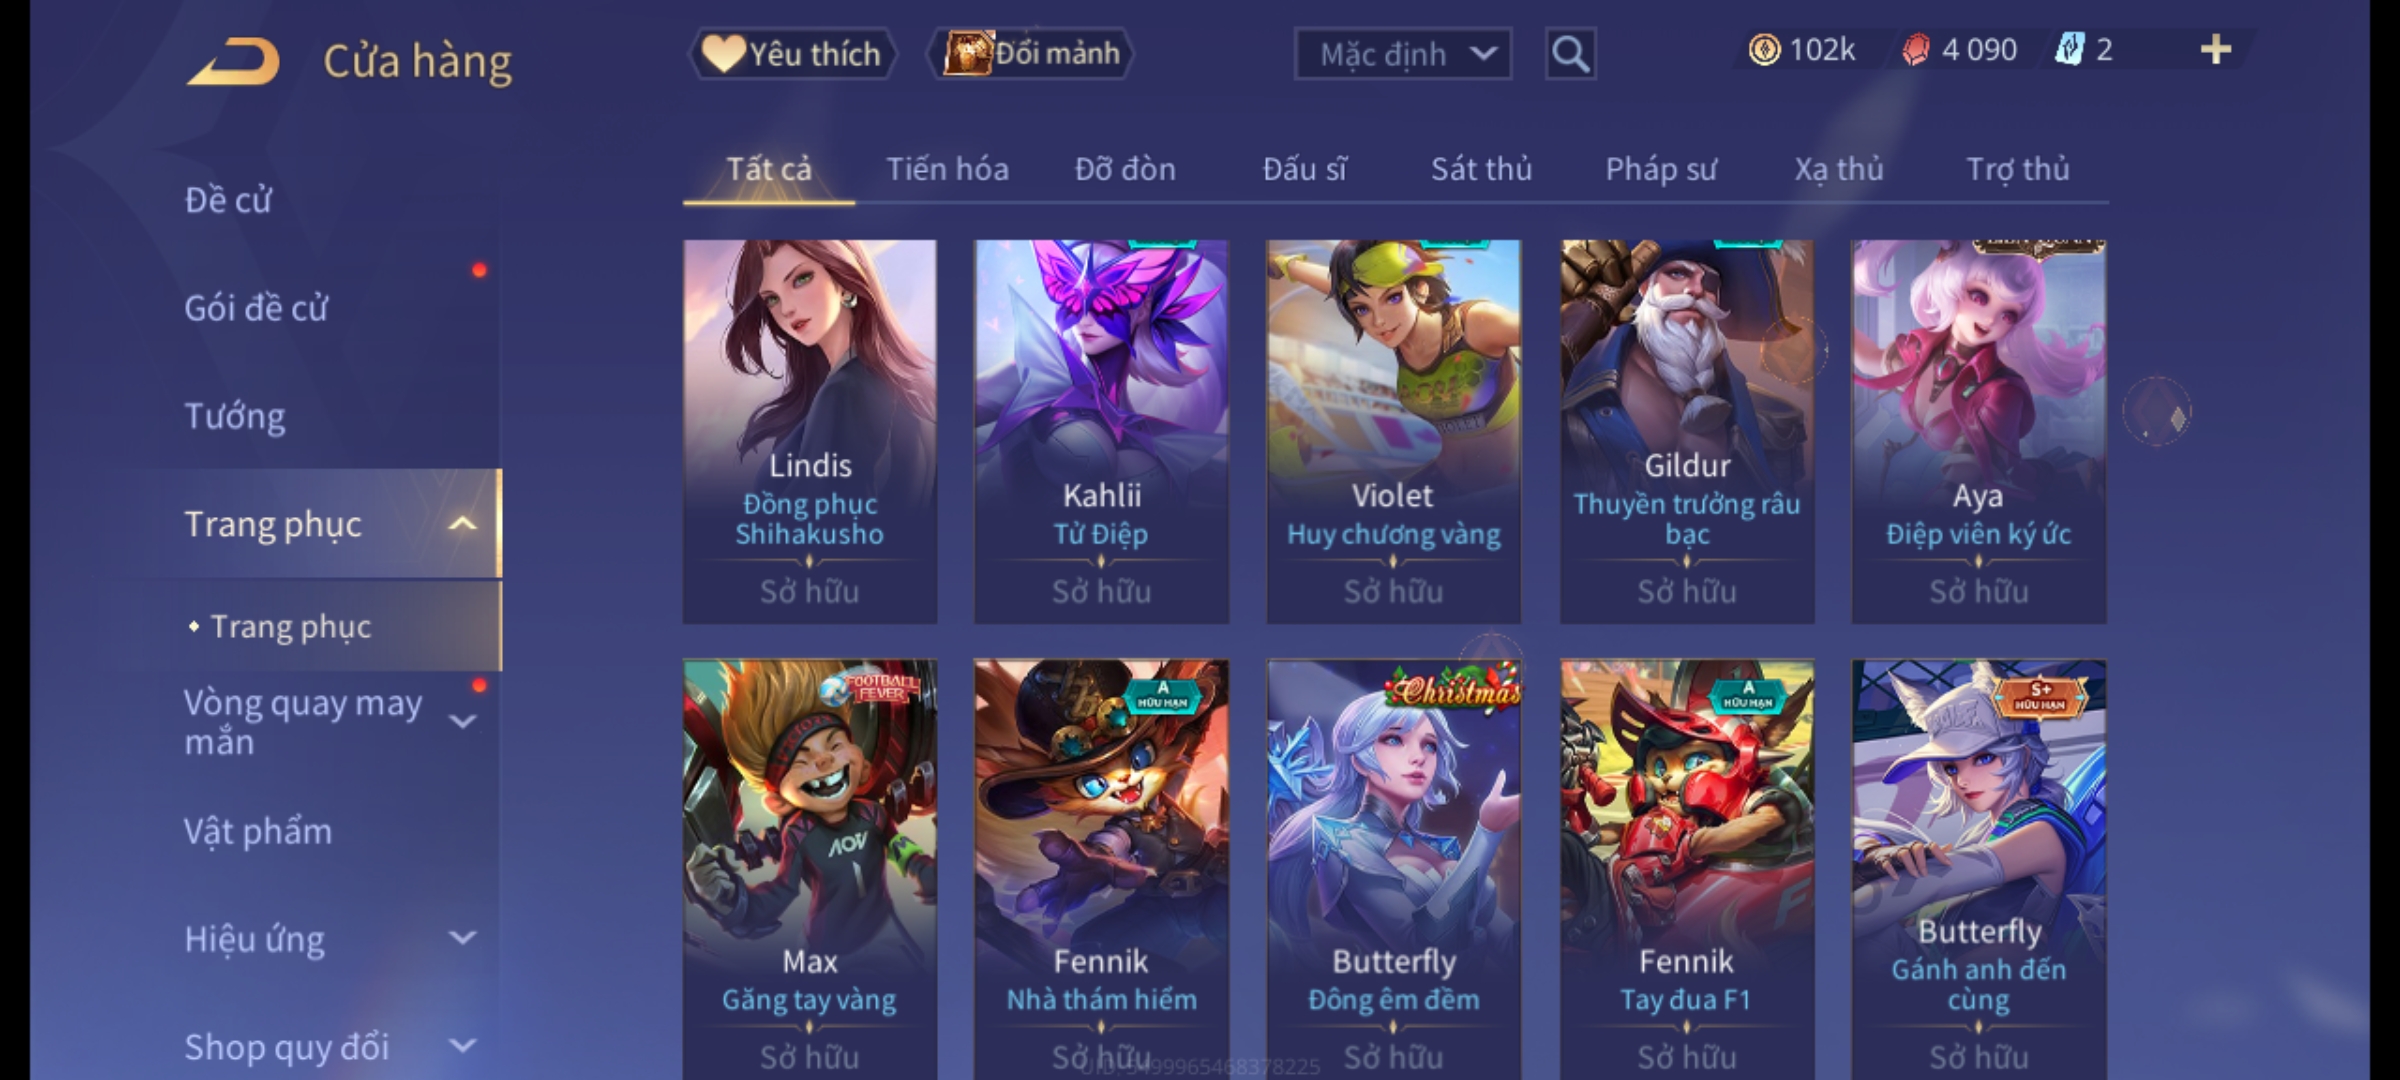Image resolution: width=2400 pixels, height=1080 pixels.
Task: Collapse the Trang phục sidebar section
Action: pos(462,524)
